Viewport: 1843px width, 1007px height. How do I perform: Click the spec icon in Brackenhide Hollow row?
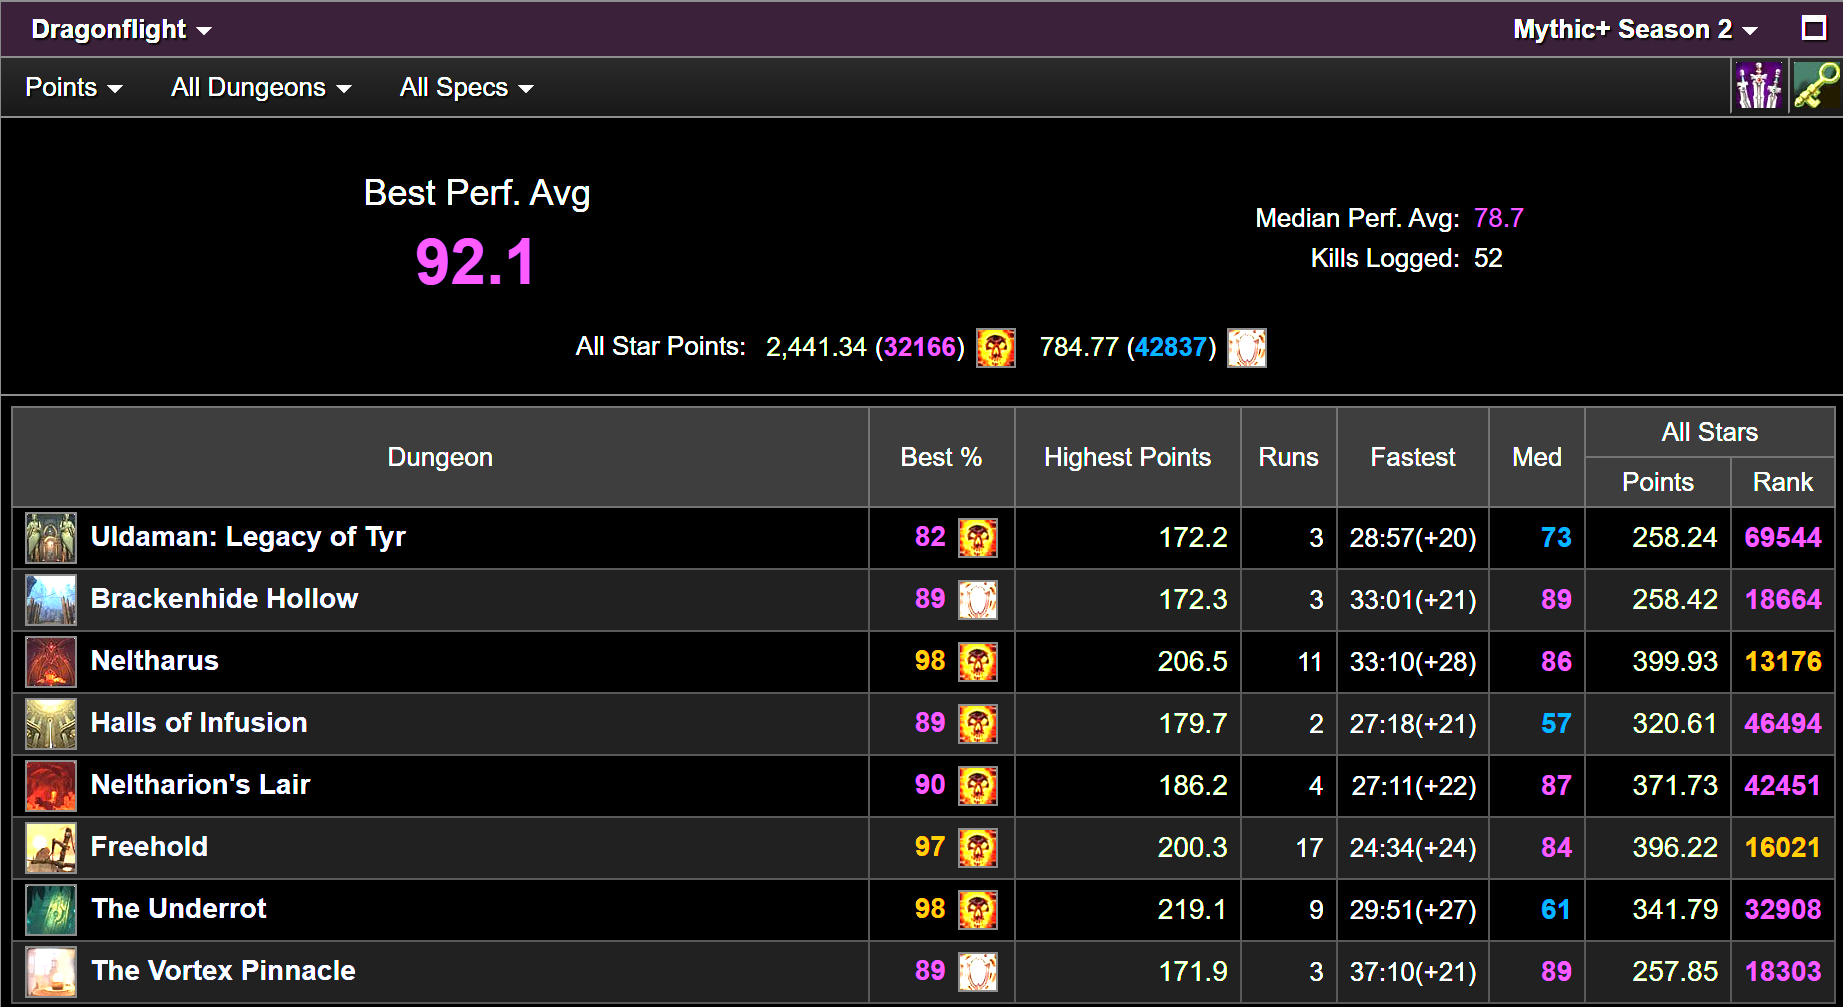978,600
